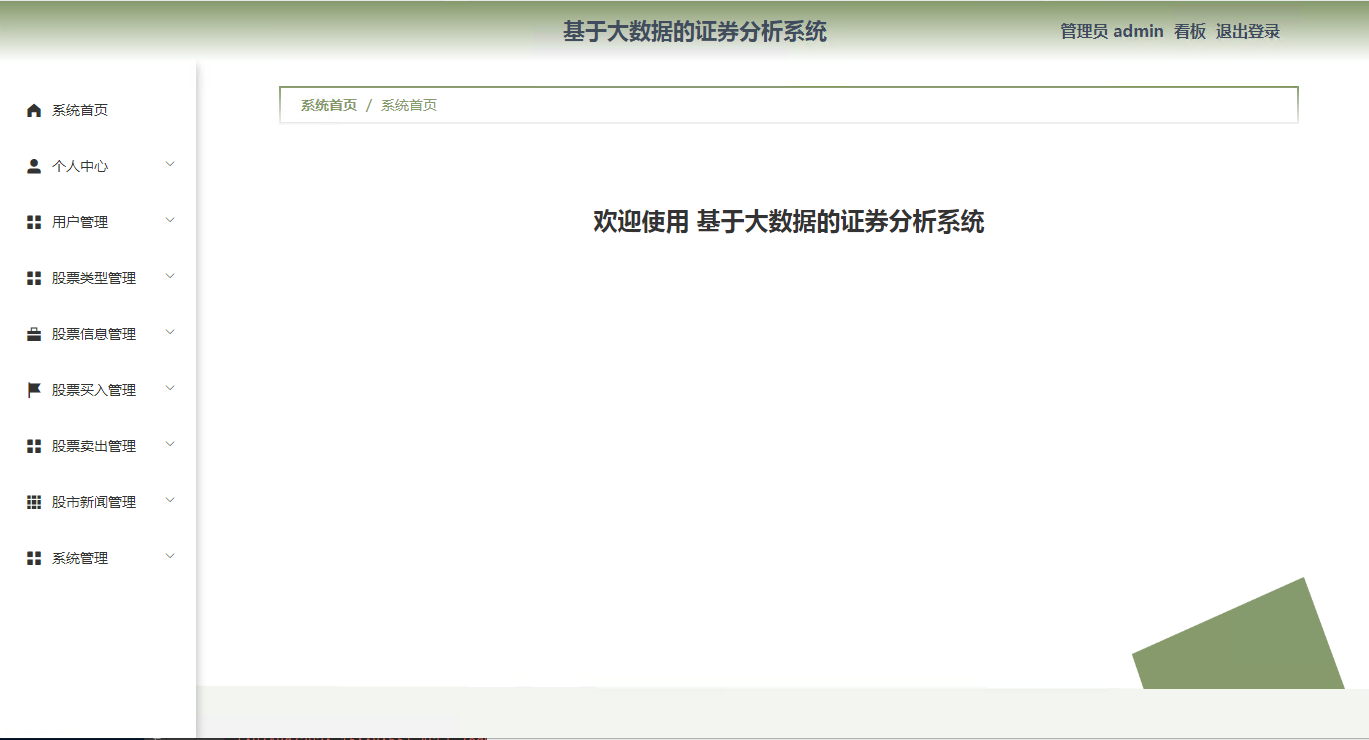Click the header title 基于大数据的证券分析系统
This screenshot has height=740, width=1369.
(x=695, y=32)
